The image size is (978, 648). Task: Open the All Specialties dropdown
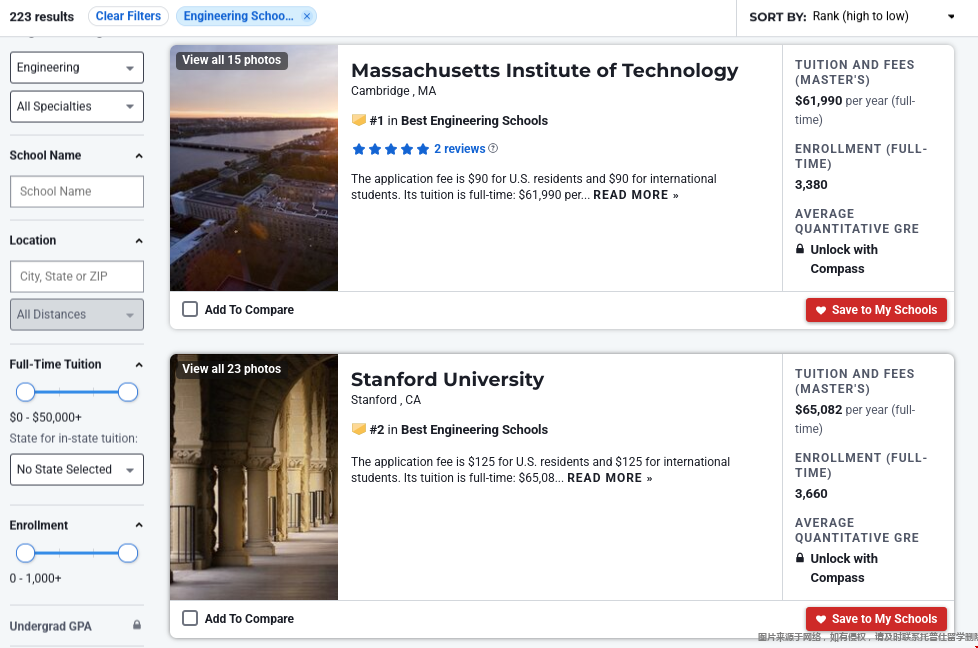coord(77,107)
